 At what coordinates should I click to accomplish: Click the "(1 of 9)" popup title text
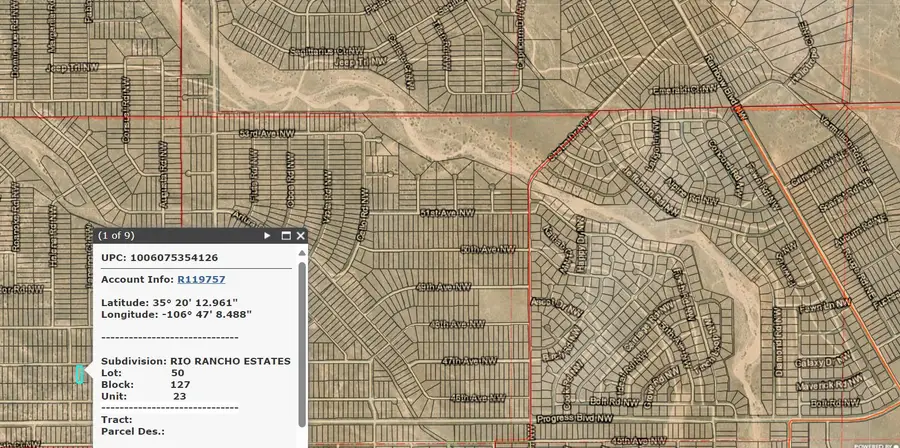(116, 236)
